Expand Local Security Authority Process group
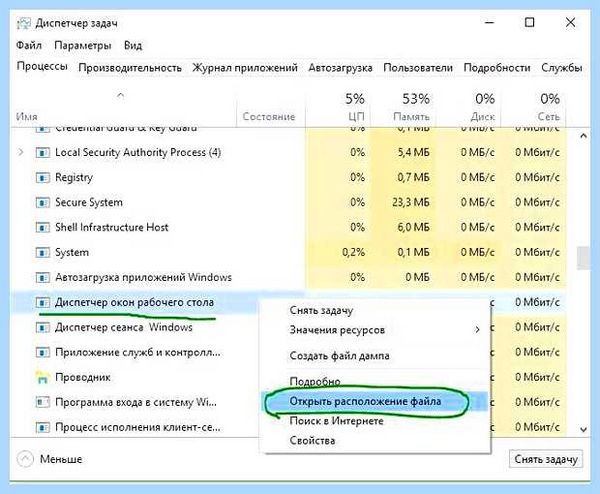 (21, 152)
